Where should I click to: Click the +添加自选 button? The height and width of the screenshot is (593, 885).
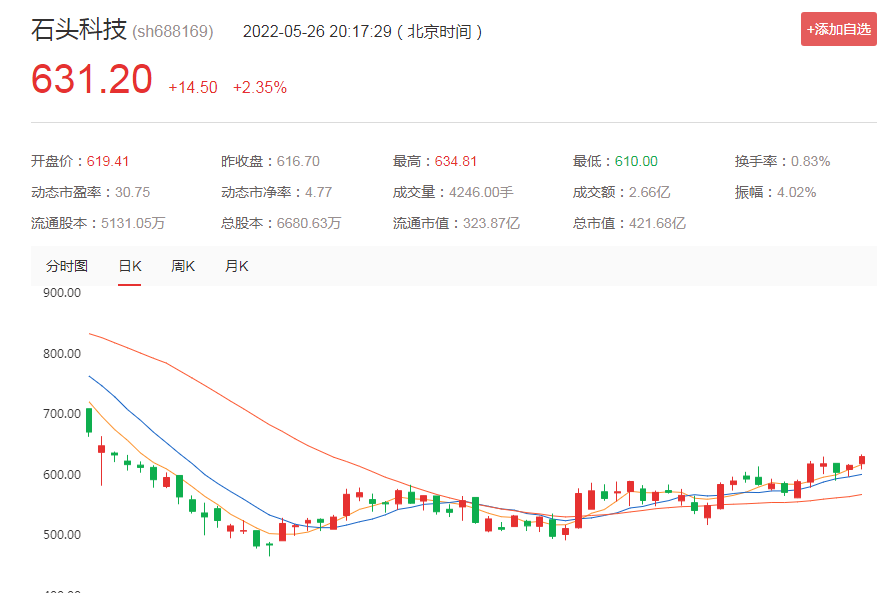[838, 29]
